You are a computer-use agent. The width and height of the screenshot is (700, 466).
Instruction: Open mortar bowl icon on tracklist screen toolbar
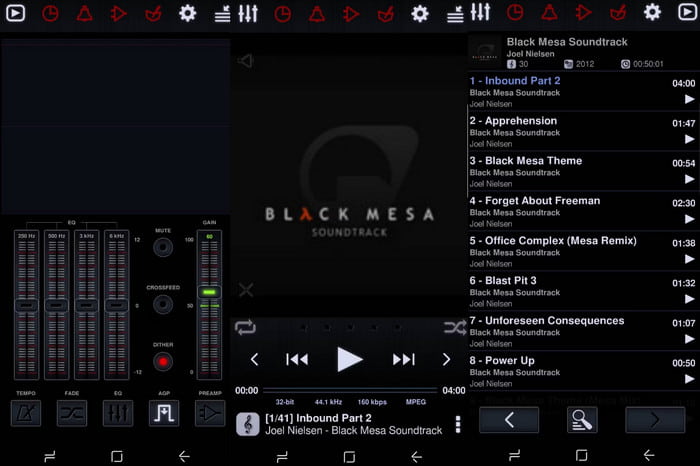coord(618,12)
